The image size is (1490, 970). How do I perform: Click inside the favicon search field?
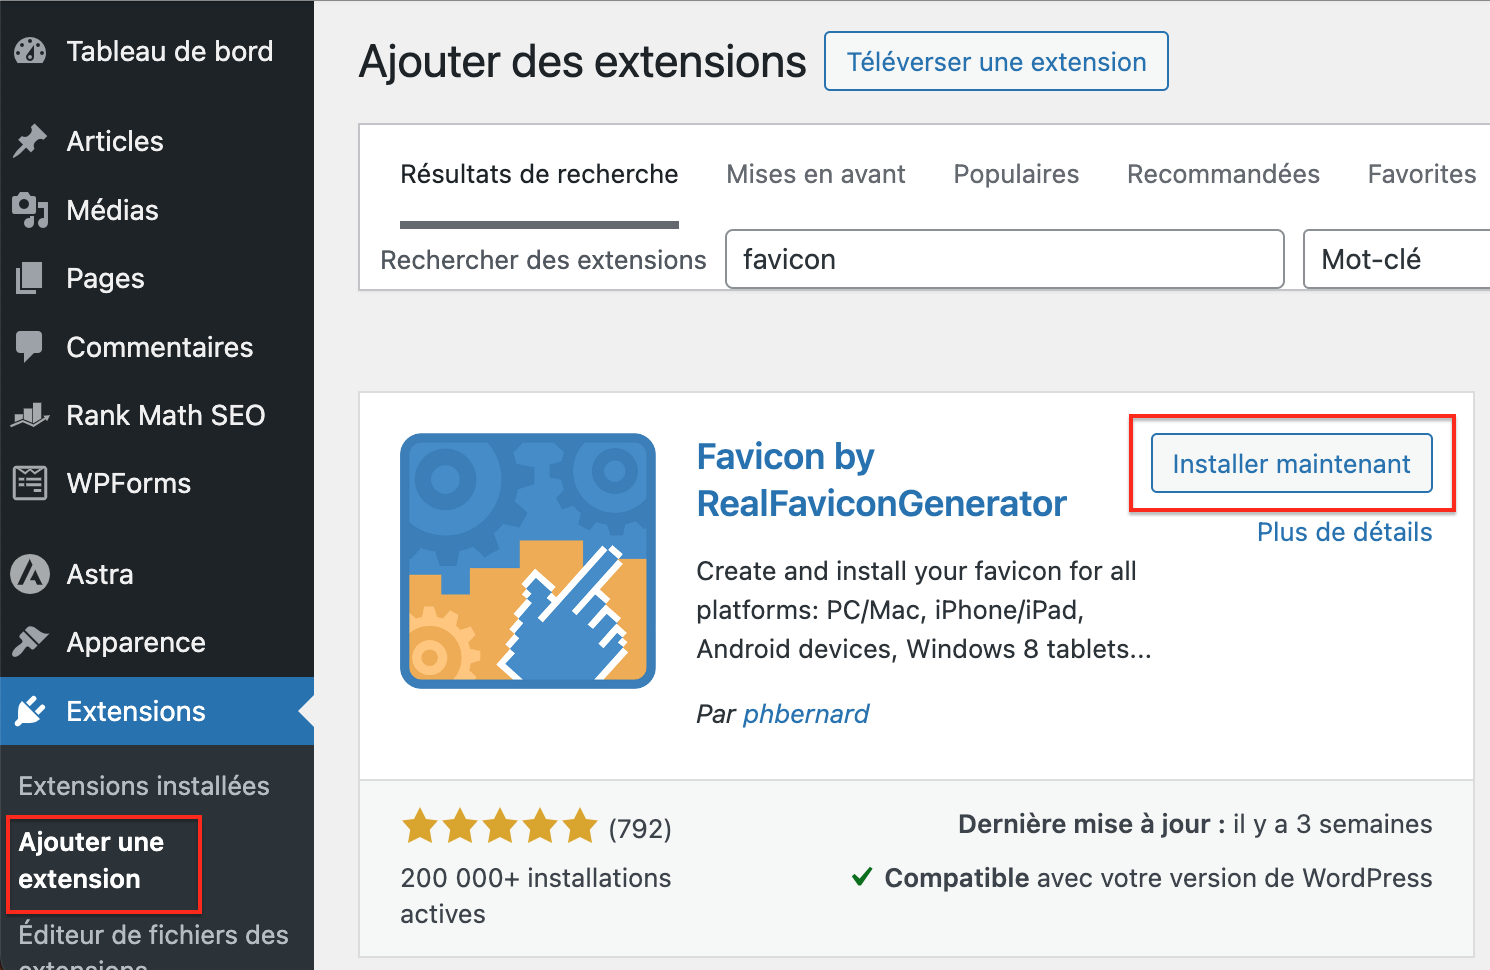pyautogui.click(x=1004, y=259)
